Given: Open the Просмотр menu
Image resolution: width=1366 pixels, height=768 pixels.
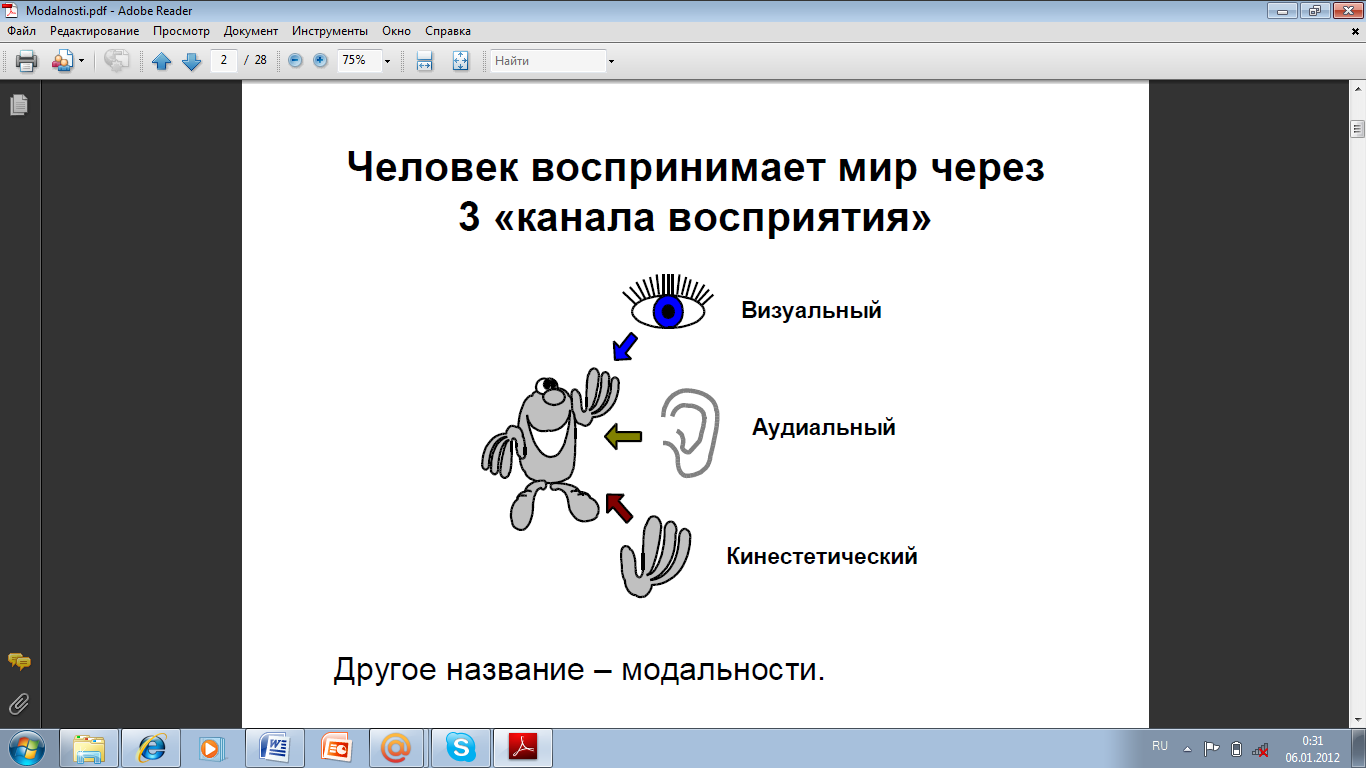Looking at the screenshot, I should 181,31.
